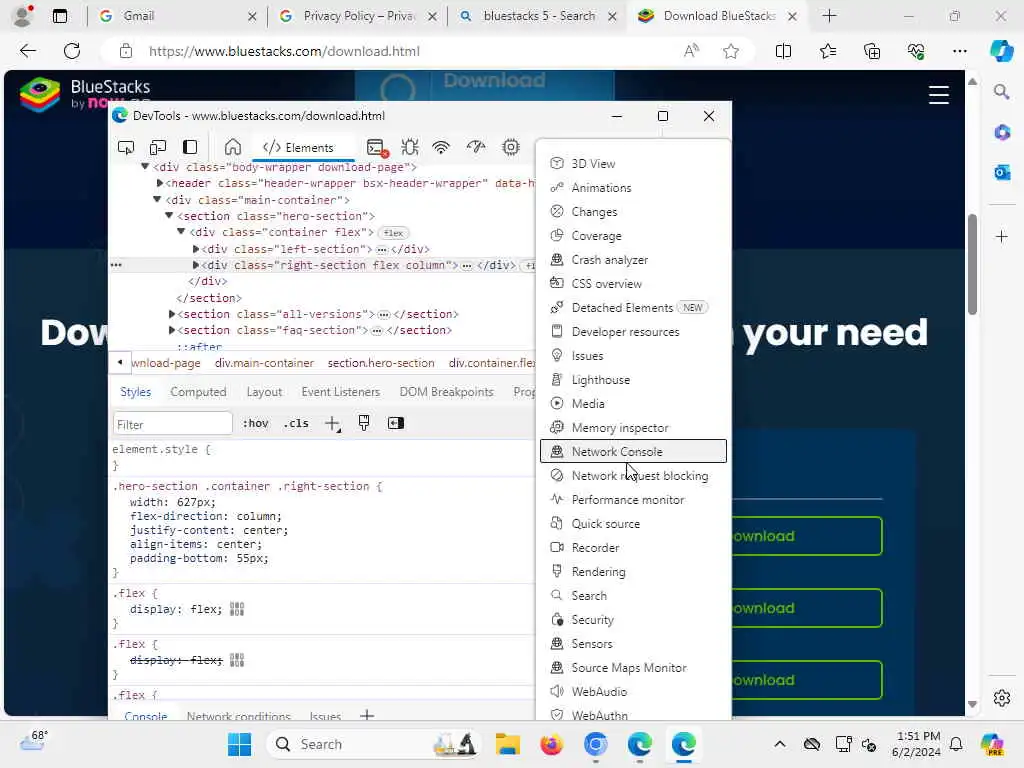Viewport: 1024px width, 768px height.
Task: Click the page vertical scrollbar thumb
Action: [x=972, y=264]
